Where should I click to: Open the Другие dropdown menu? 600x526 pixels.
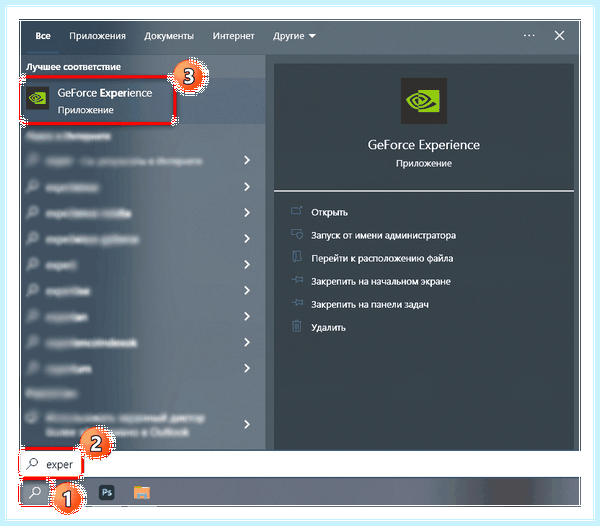click(x=294, y=36)
